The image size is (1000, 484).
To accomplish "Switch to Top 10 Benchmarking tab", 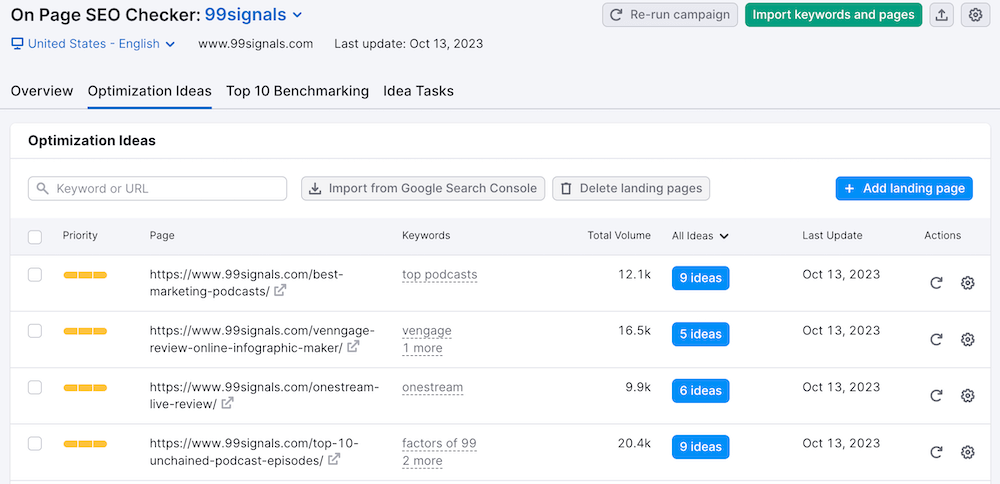I will tap(297, 91).
